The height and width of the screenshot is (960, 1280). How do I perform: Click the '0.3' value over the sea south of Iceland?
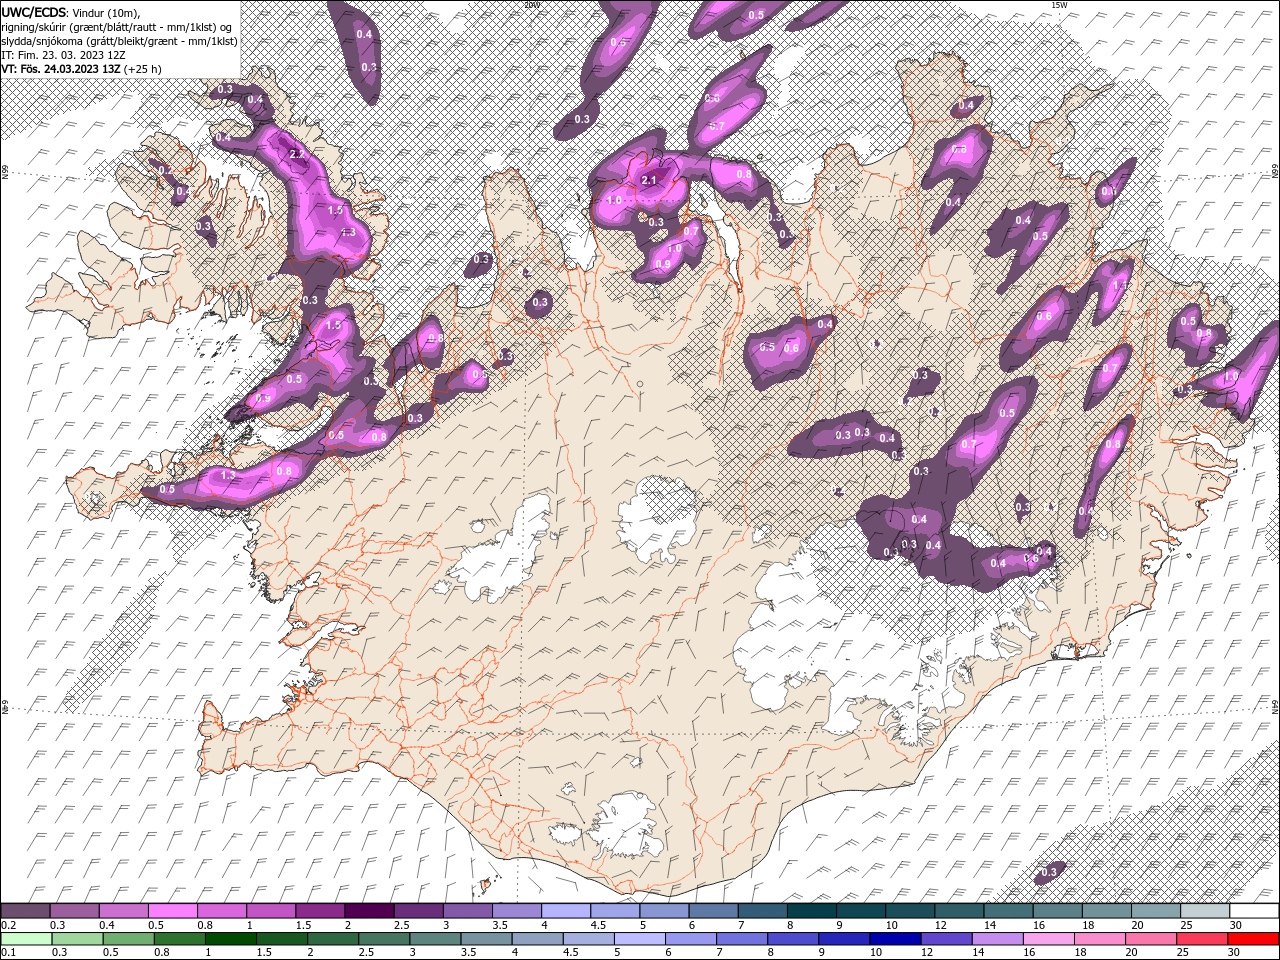[1049, 873]
